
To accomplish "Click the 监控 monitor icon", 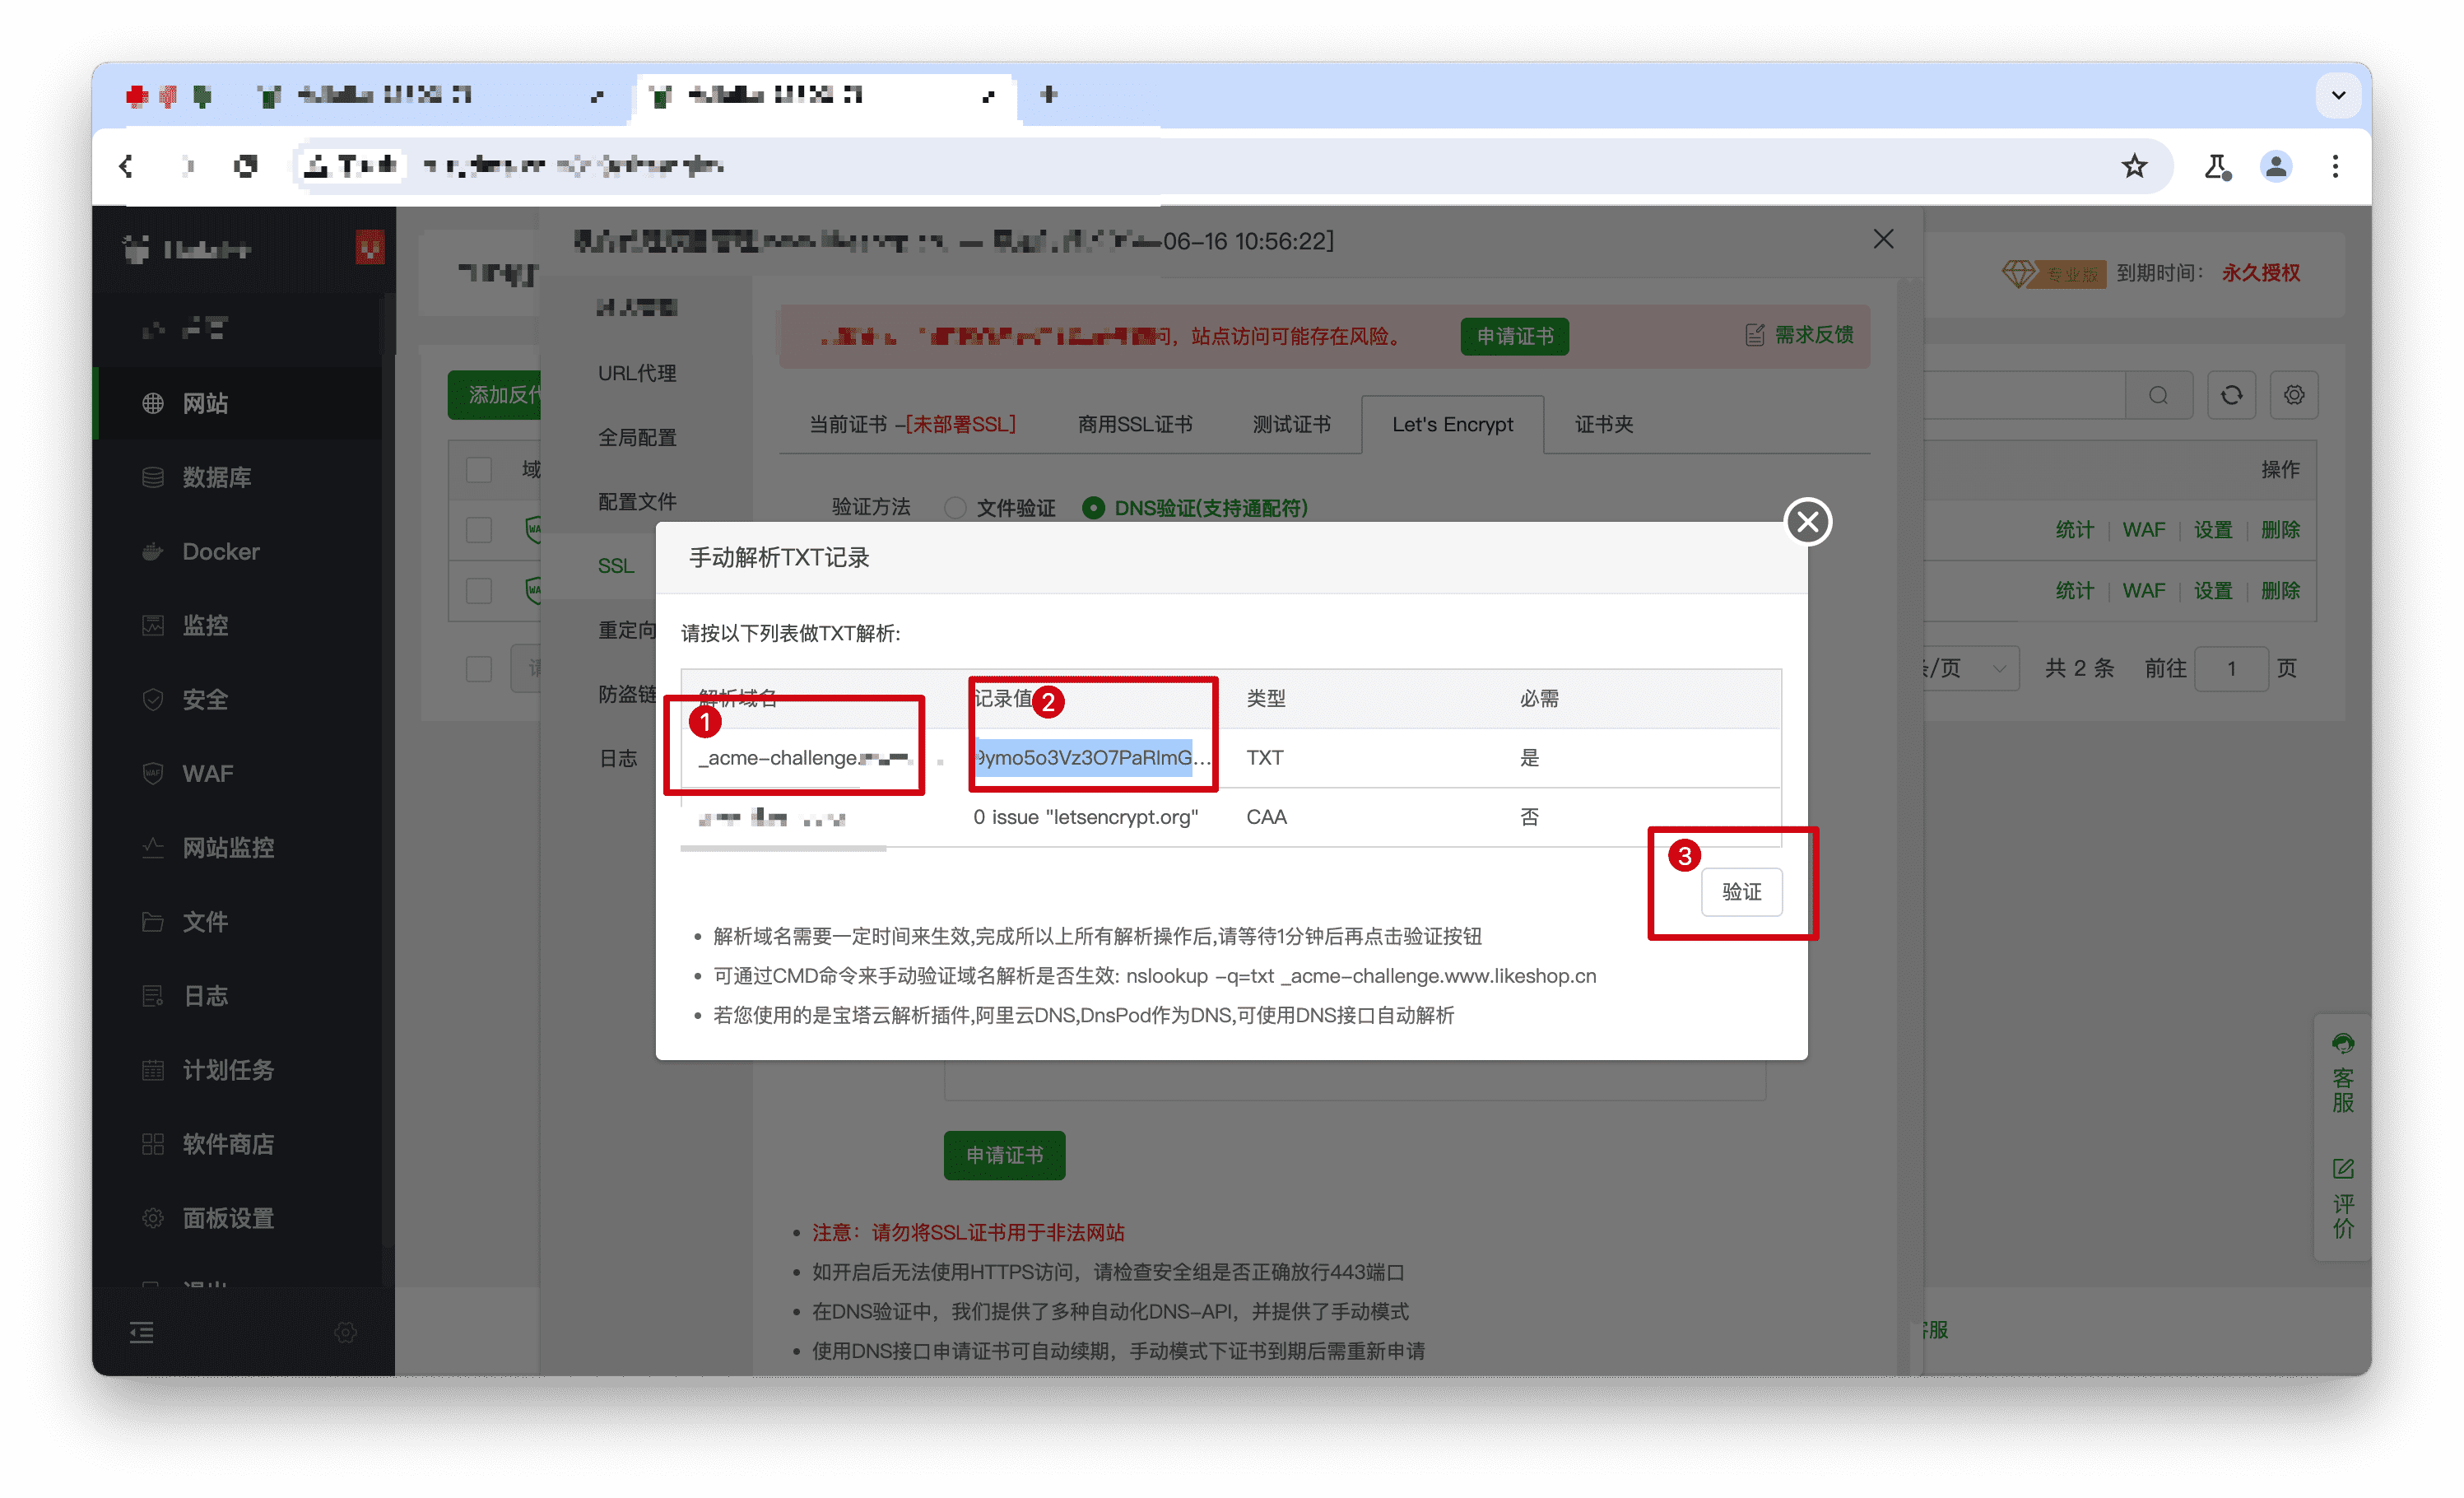I will tap(152, 625).
